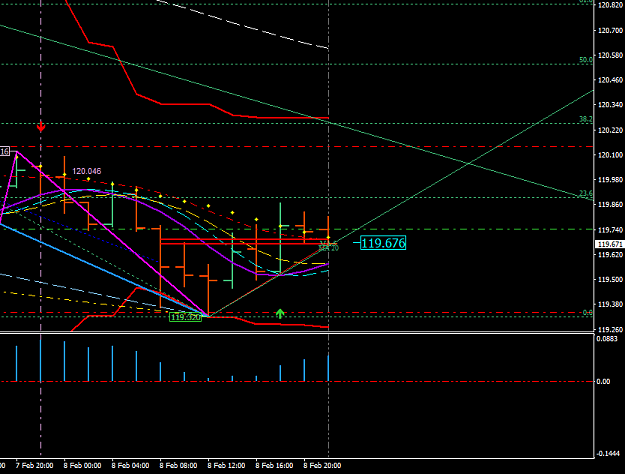This screenshot has height=474, width=625.
Task: Click the 8 Feb 08:00 time label
Action: click(178, 466)
